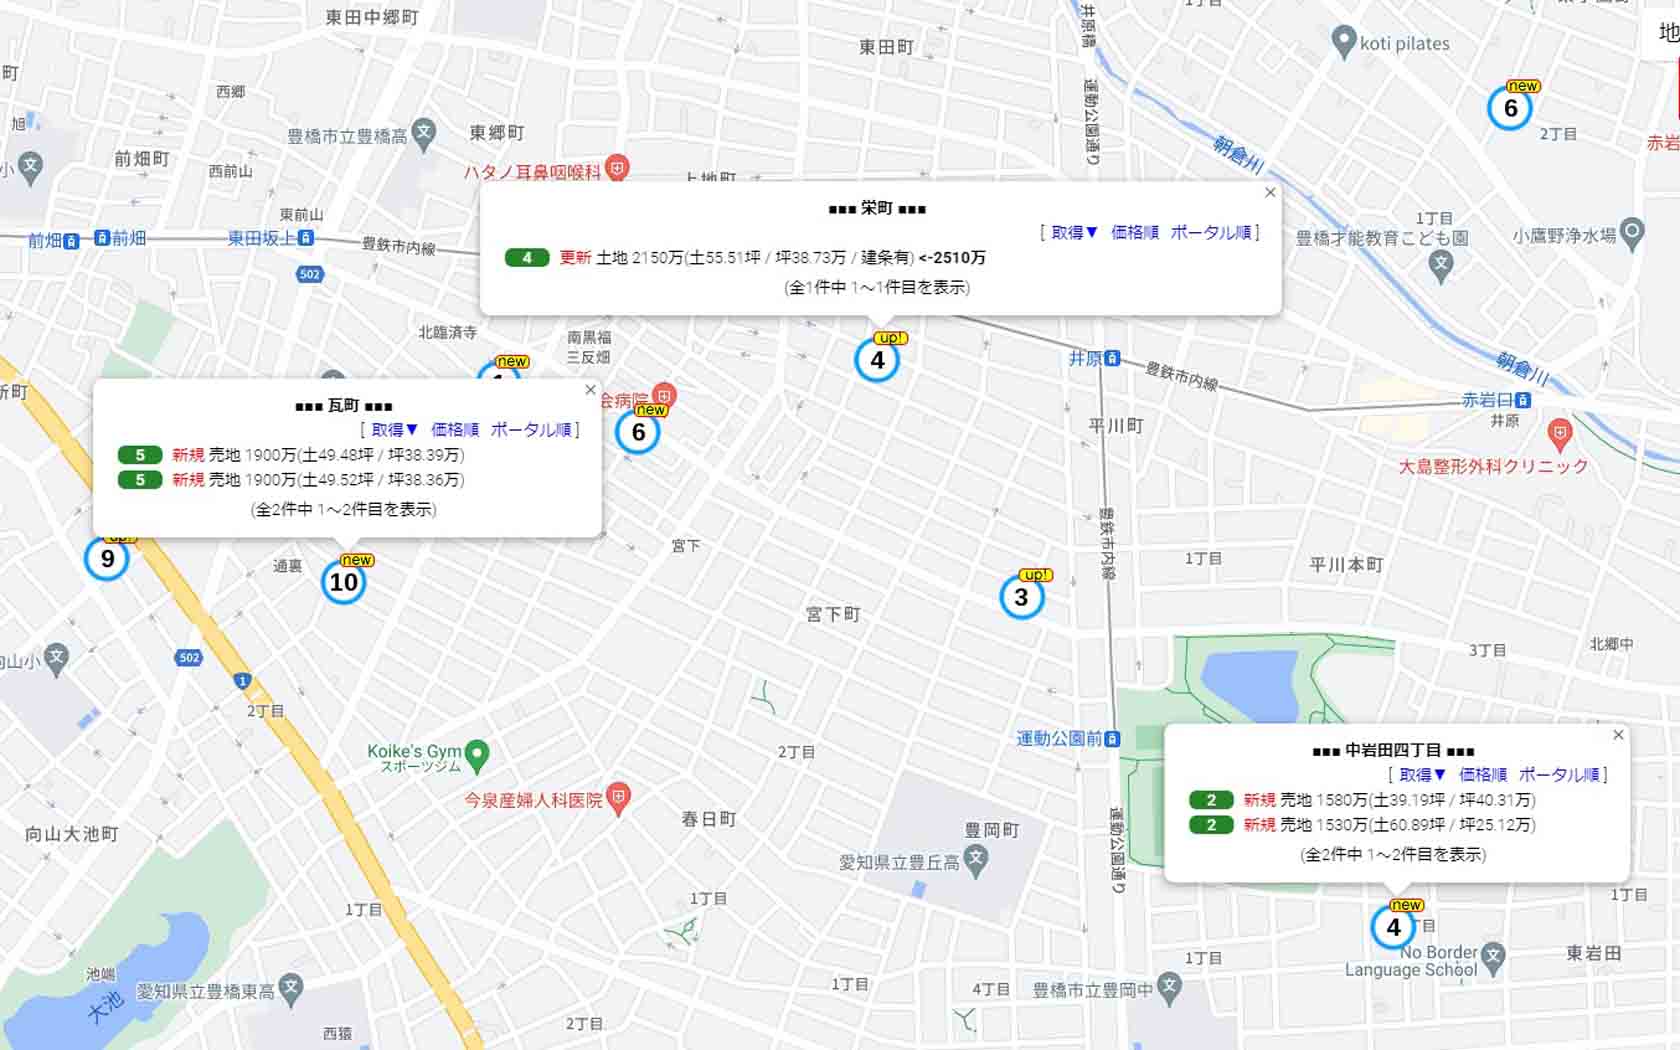Open 取得▼ dropdown in 瓦町 popup
The height and width of the screenshot is (1050, 1680).
(x=395, y=430)
